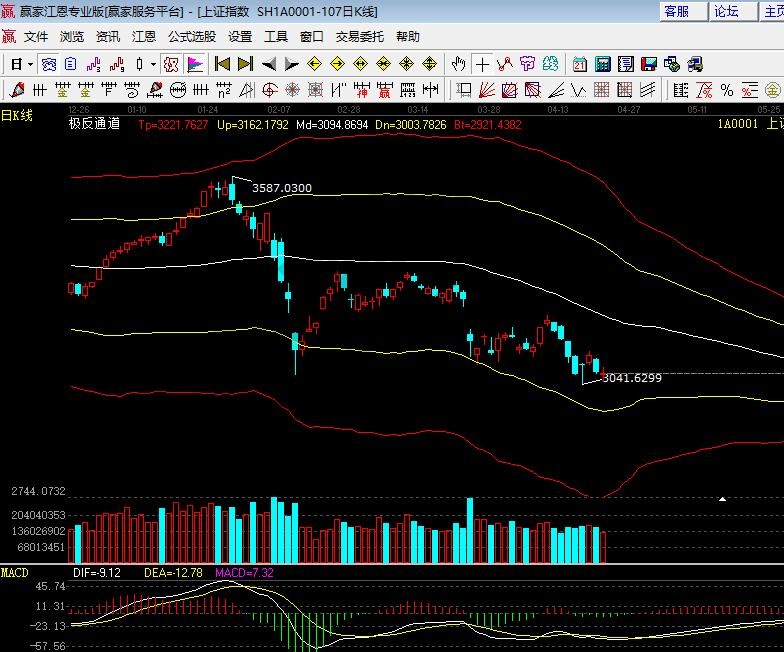Open the 文件 menu
Viewport: 784px width, 652px height.
(x=36, y=37)
